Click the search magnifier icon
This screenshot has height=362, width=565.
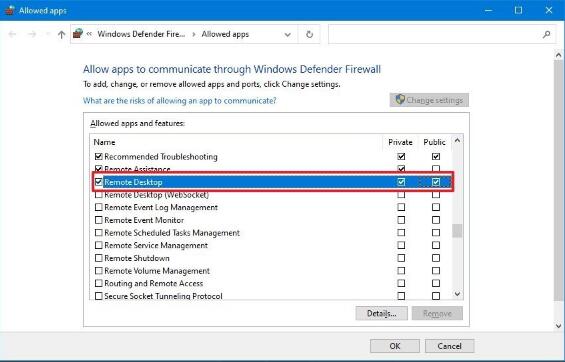point(546,34)
